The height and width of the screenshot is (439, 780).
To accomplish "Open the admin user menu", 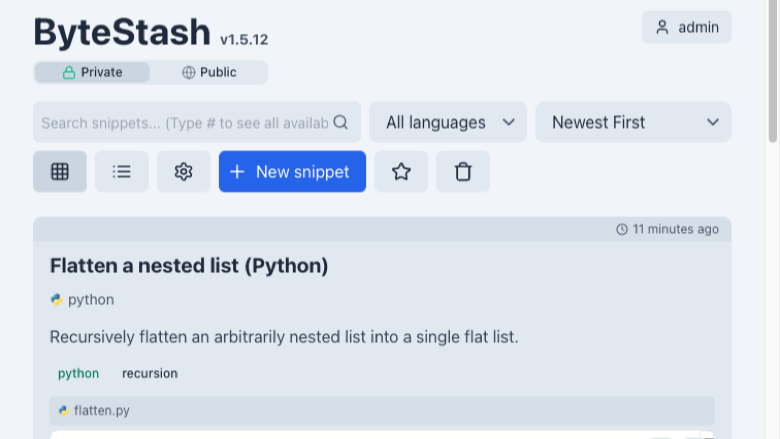I will [x=686, y=27].
